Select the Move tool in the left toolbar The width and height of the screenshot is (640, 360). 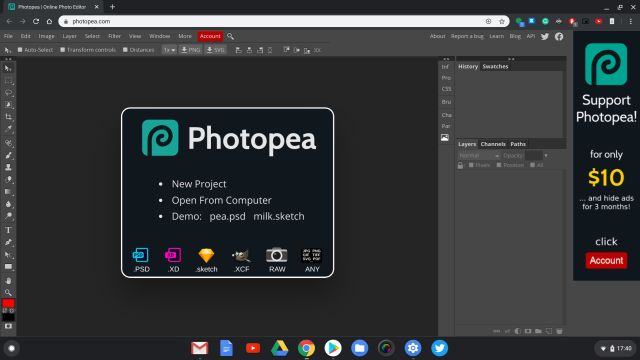[8, 68]
